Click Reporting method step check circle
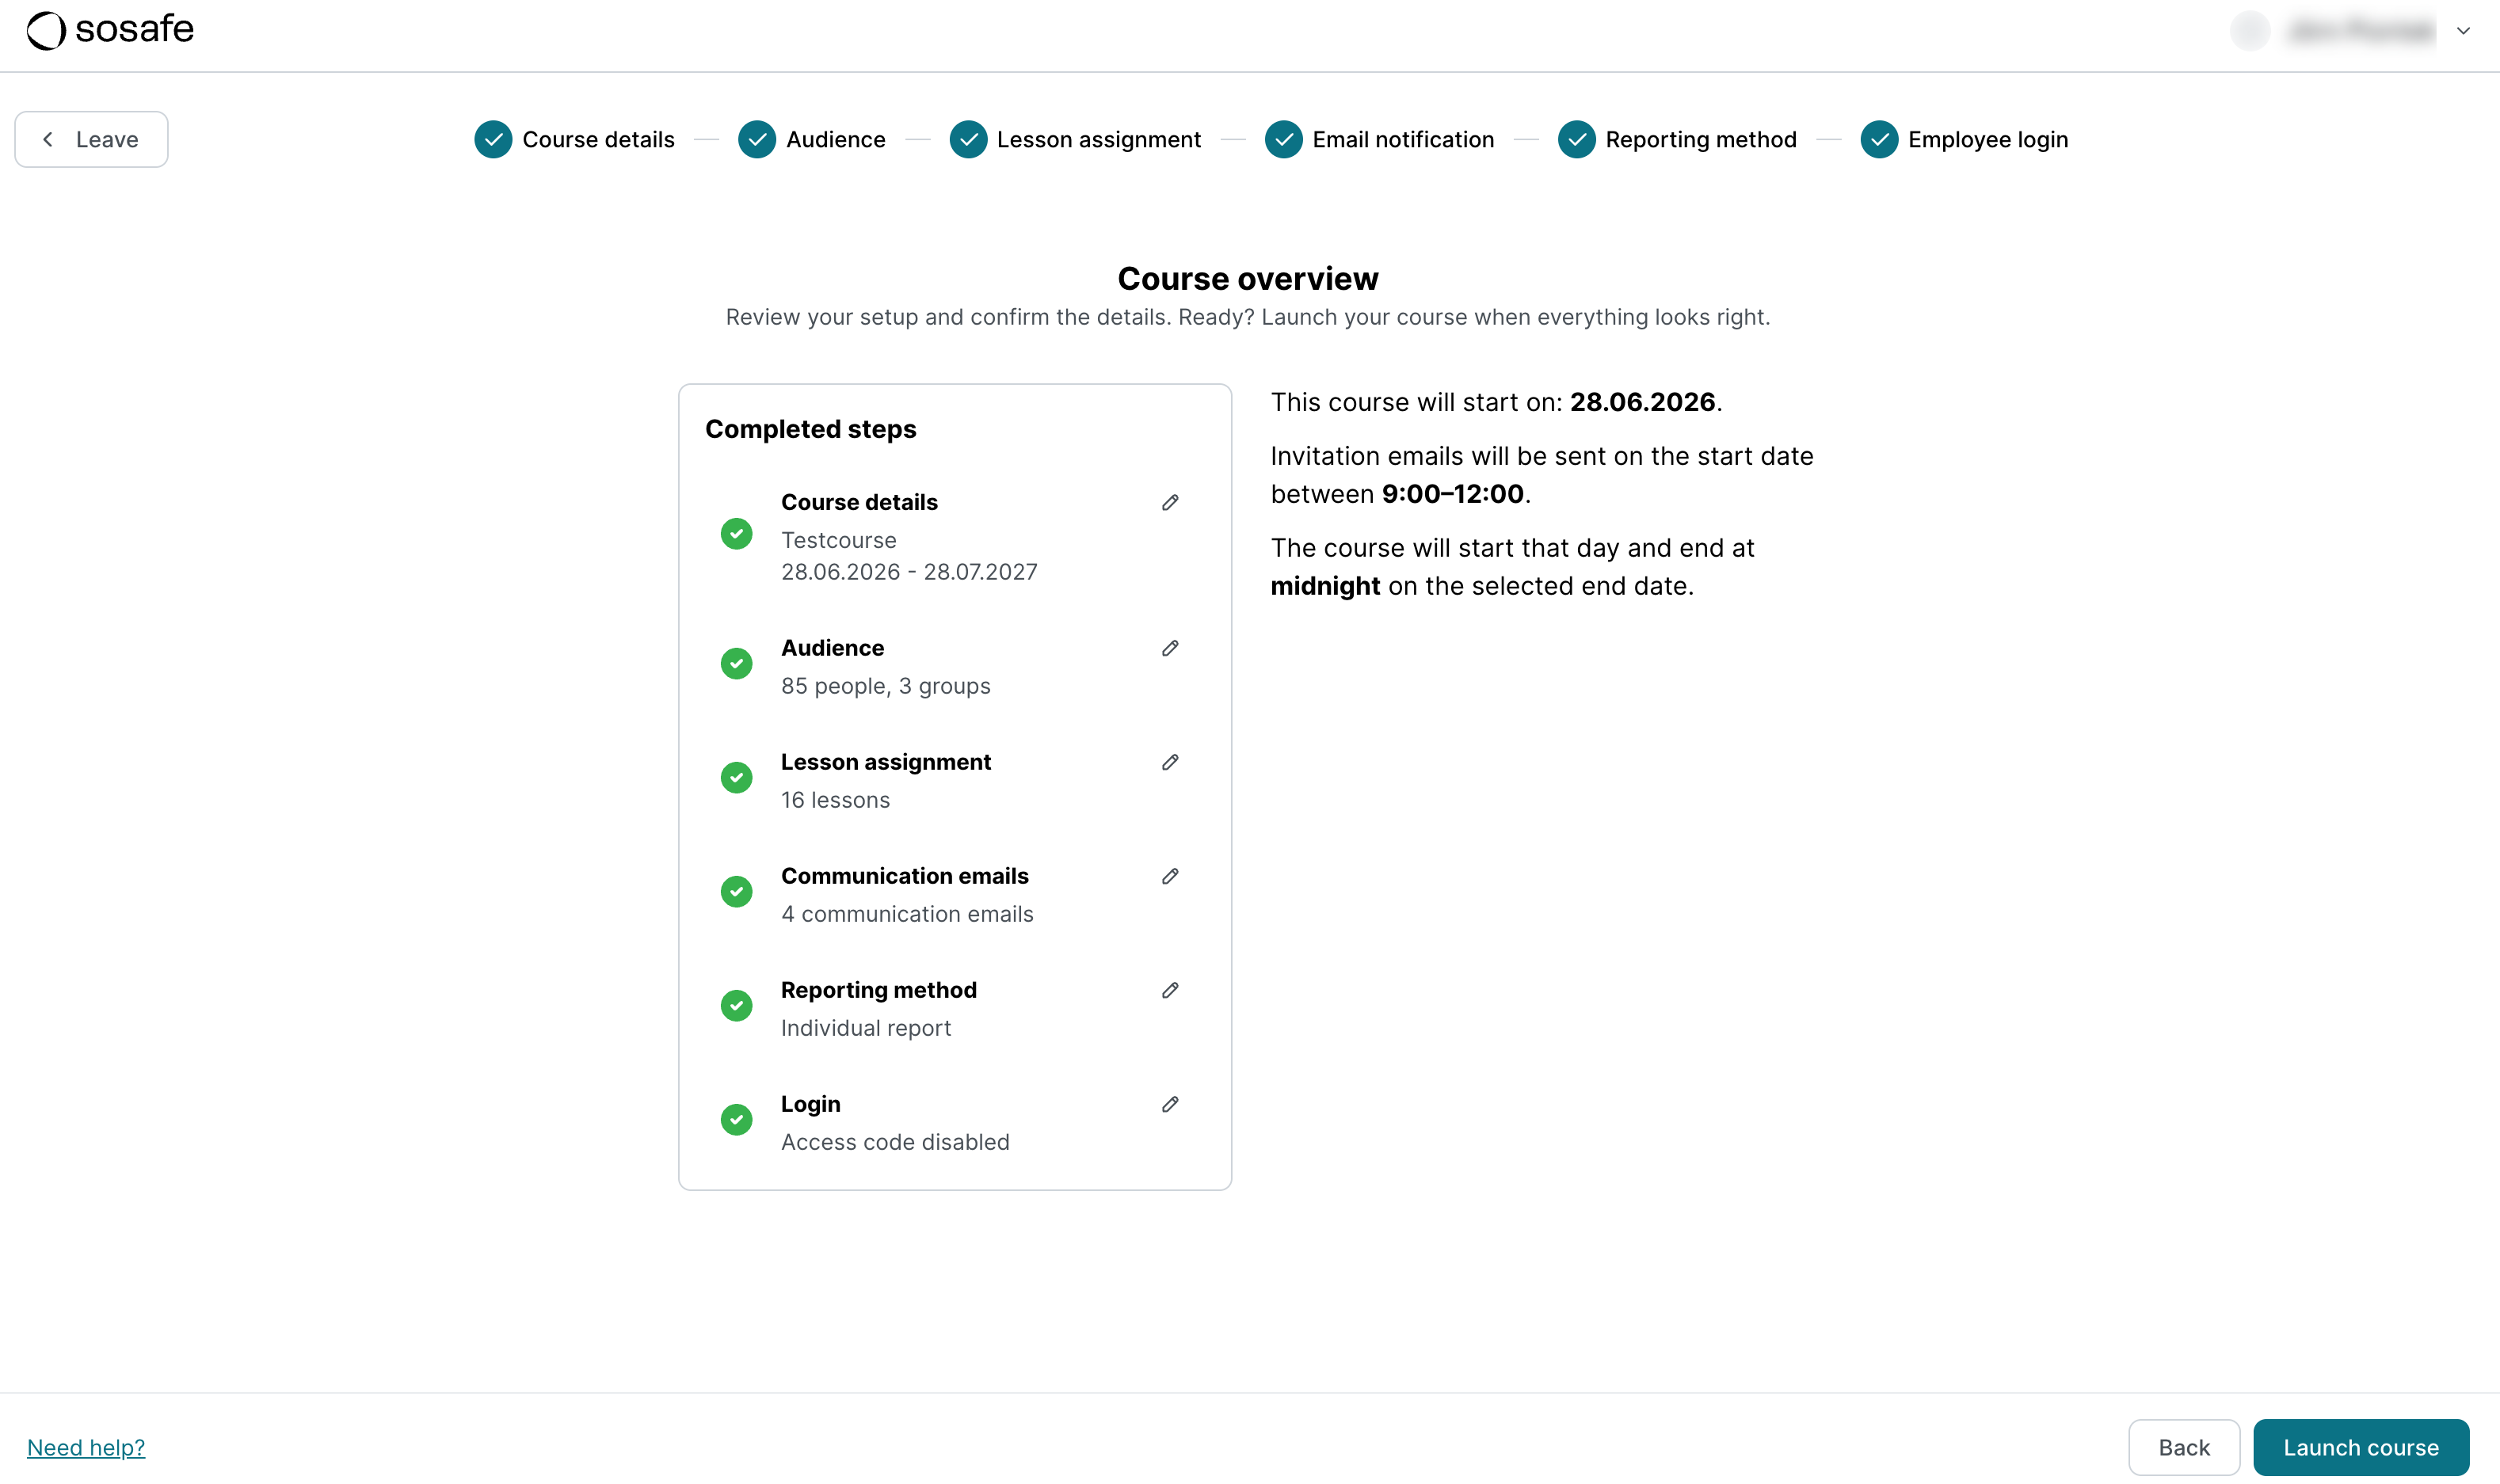Viewport: 2500px width, 1484px height. pyautogui.click(x=1577, y=139)
